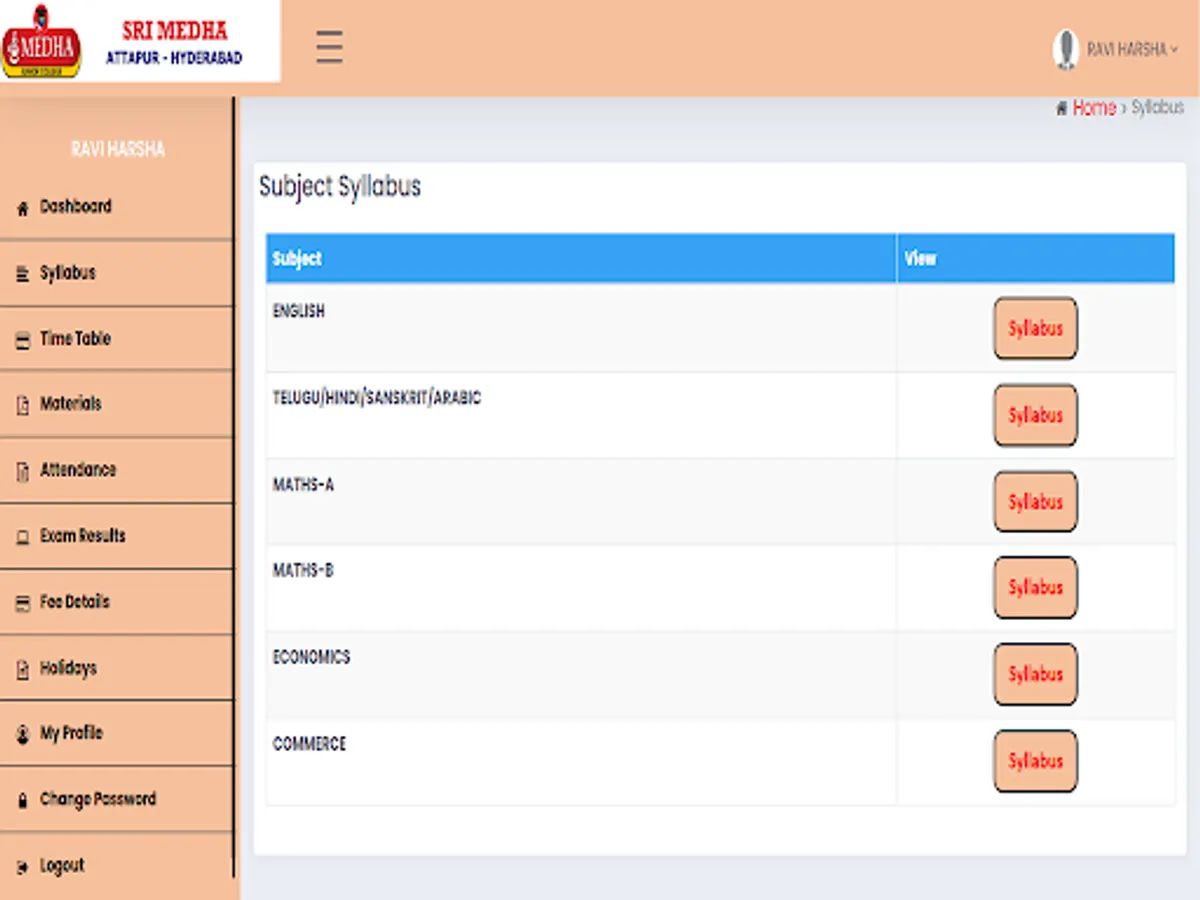1200x900 pixels.
Task: Click RAVI HARSHA name in sidebar
Action: pyautogui.click(x=118, y=150)
